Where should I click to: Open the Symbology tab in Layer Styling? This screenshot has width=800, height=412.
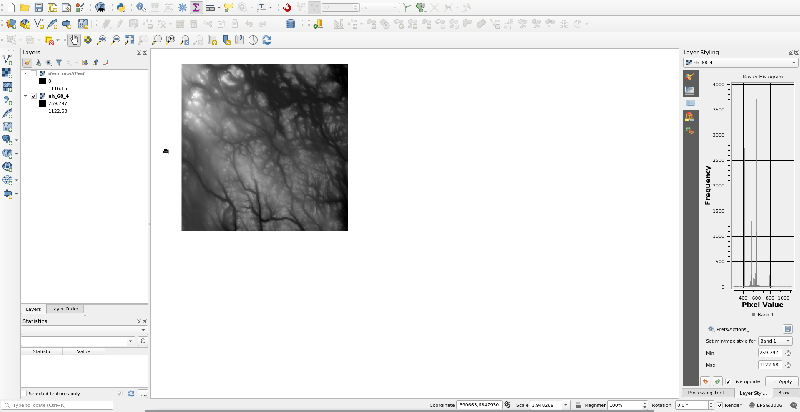(690, 76)
